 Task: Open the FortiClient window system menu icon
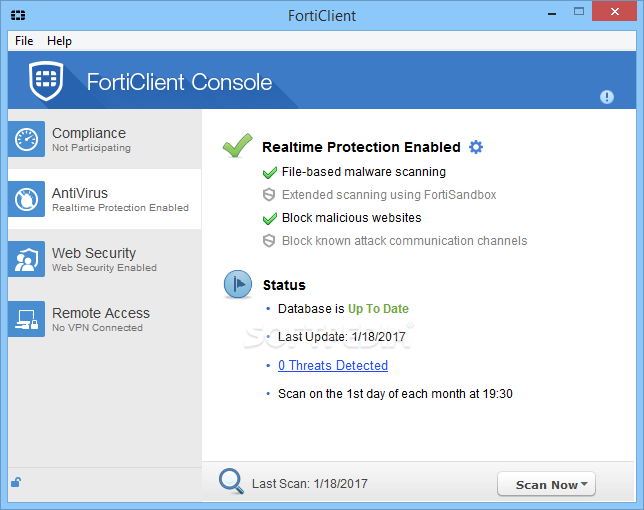click(18, 16)
